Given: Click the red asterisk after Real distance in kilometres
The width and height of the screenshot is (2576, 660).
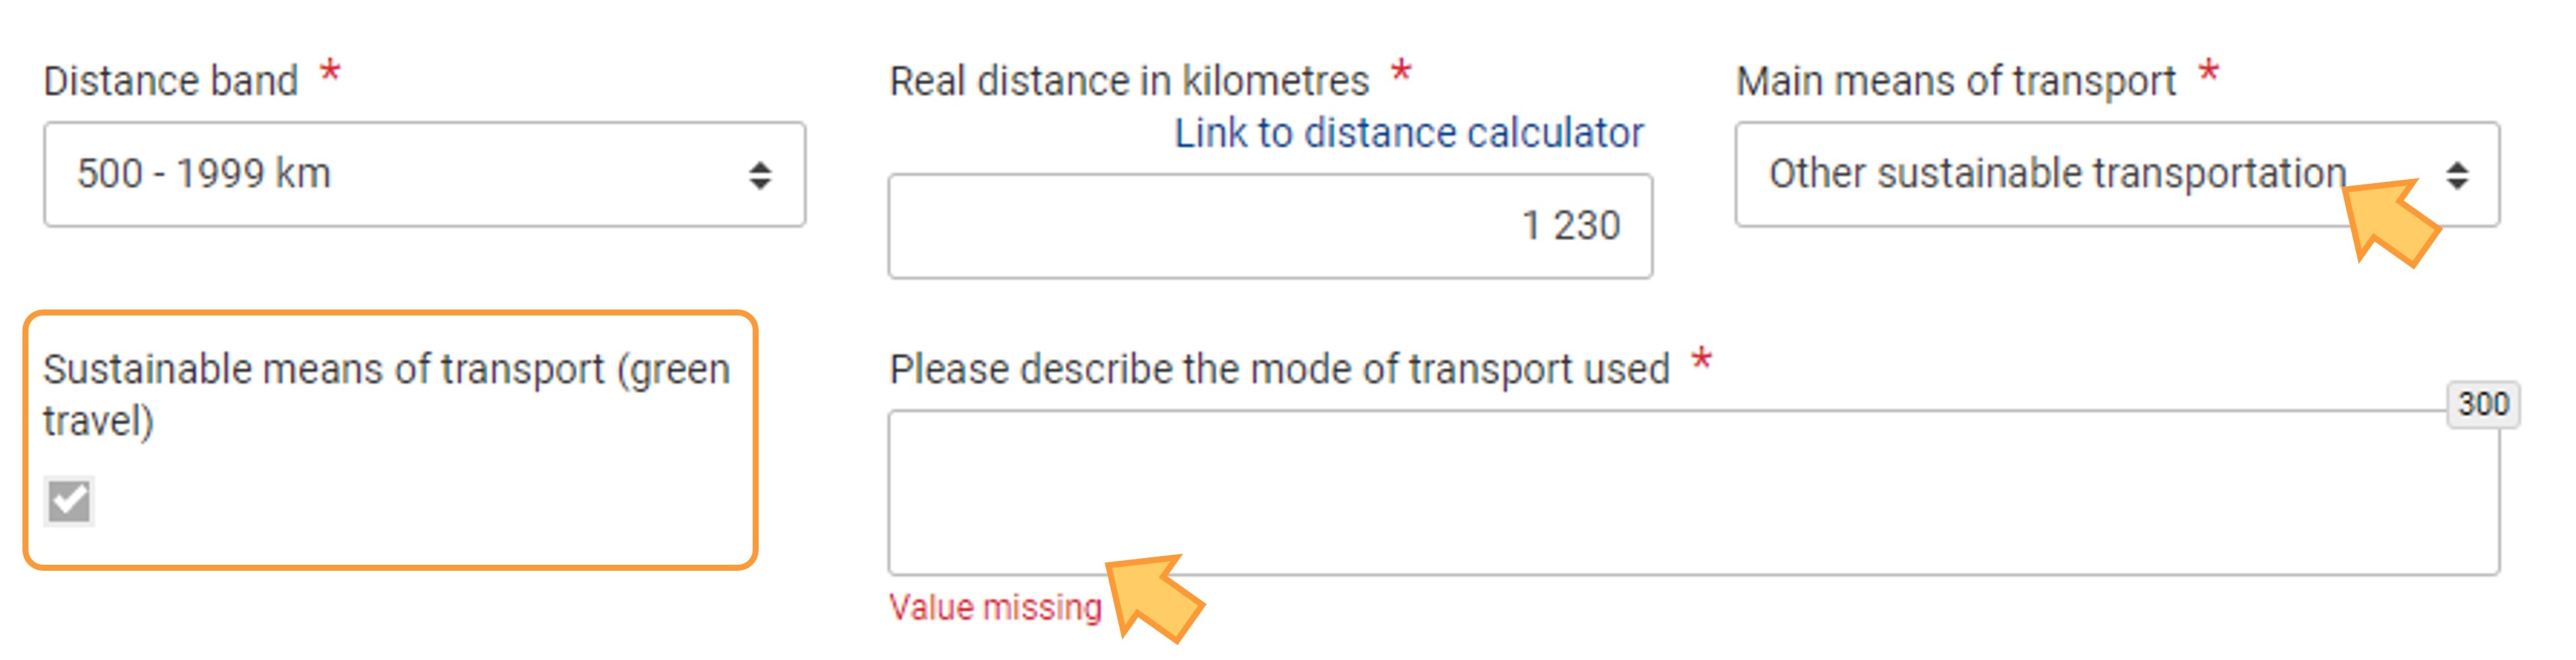Looking at the screenshot, I should tap(1401, 72).
